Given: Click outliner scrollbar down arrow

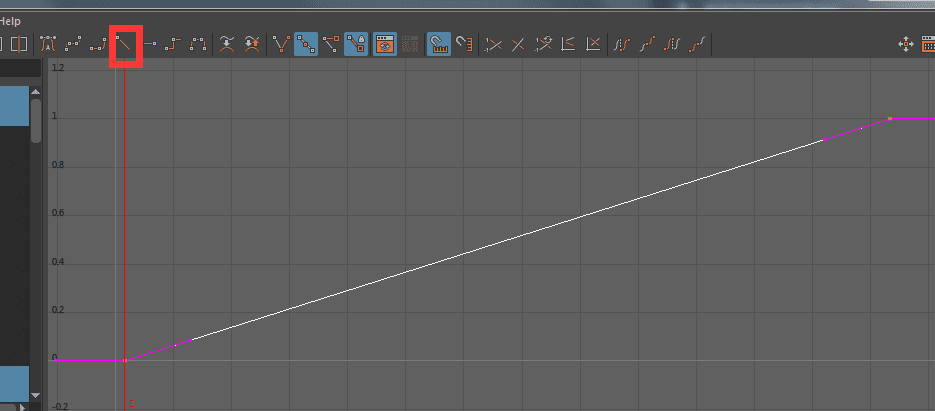Looking at the screenshot, I should pos(36,395).
